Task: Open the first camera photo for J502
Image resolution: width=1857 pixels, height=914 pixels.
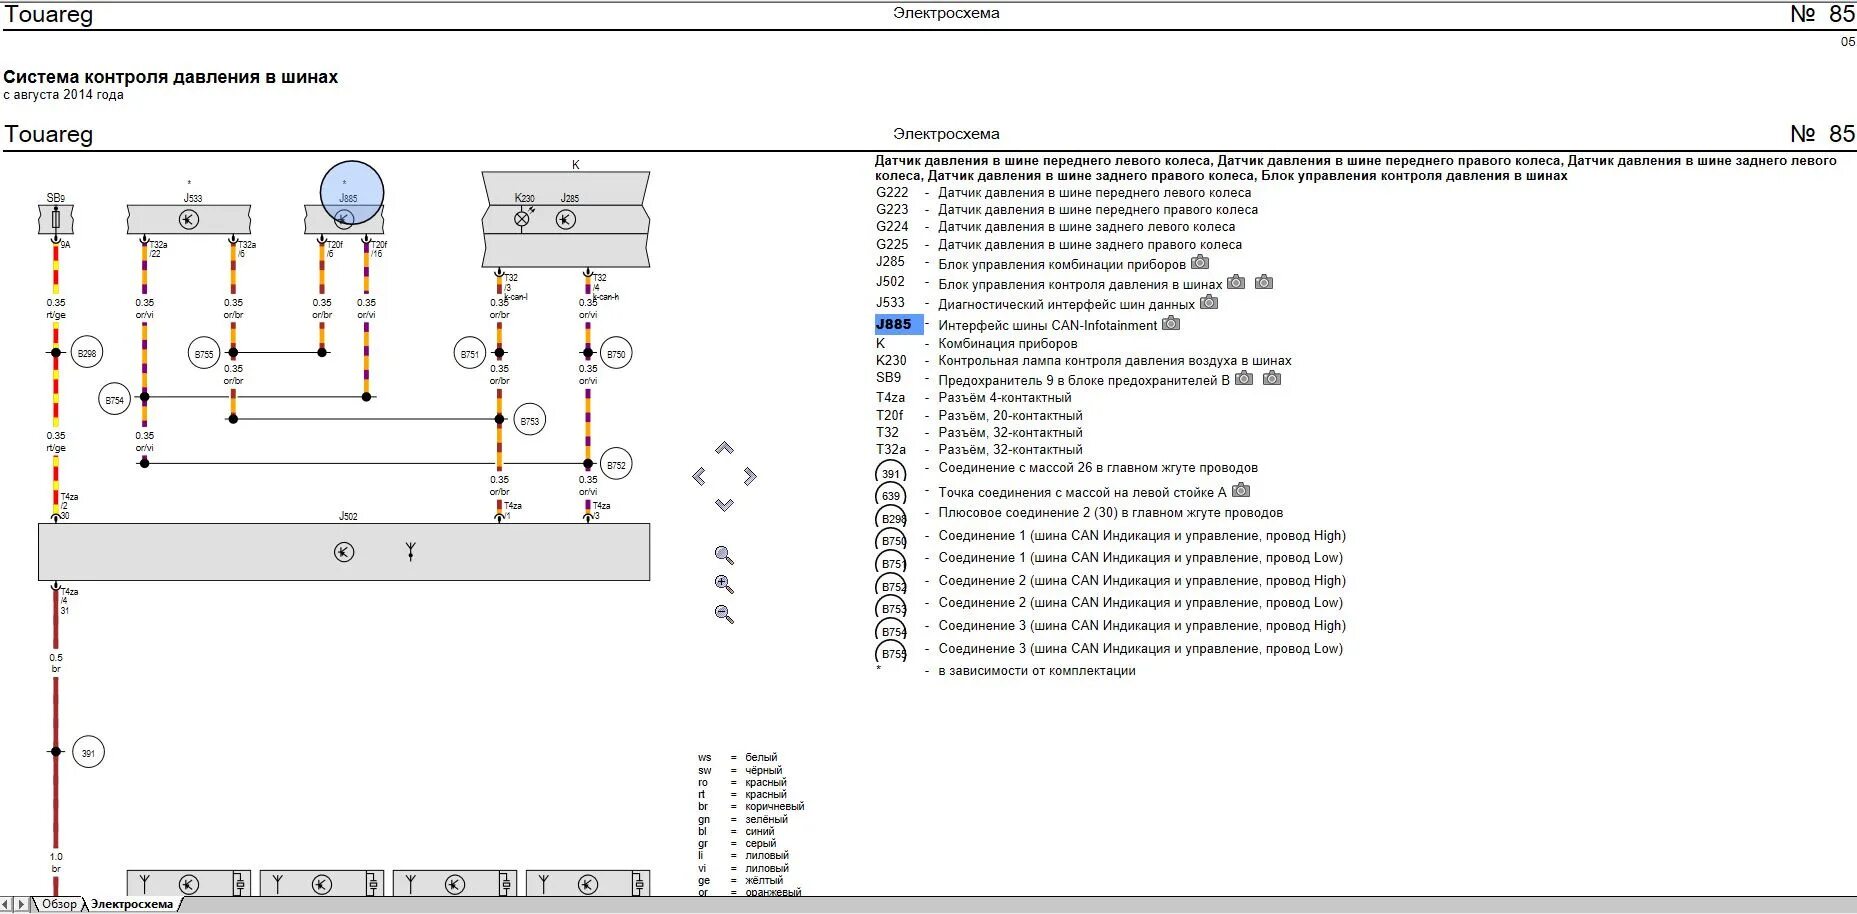Action: [x=1236, y=282]
